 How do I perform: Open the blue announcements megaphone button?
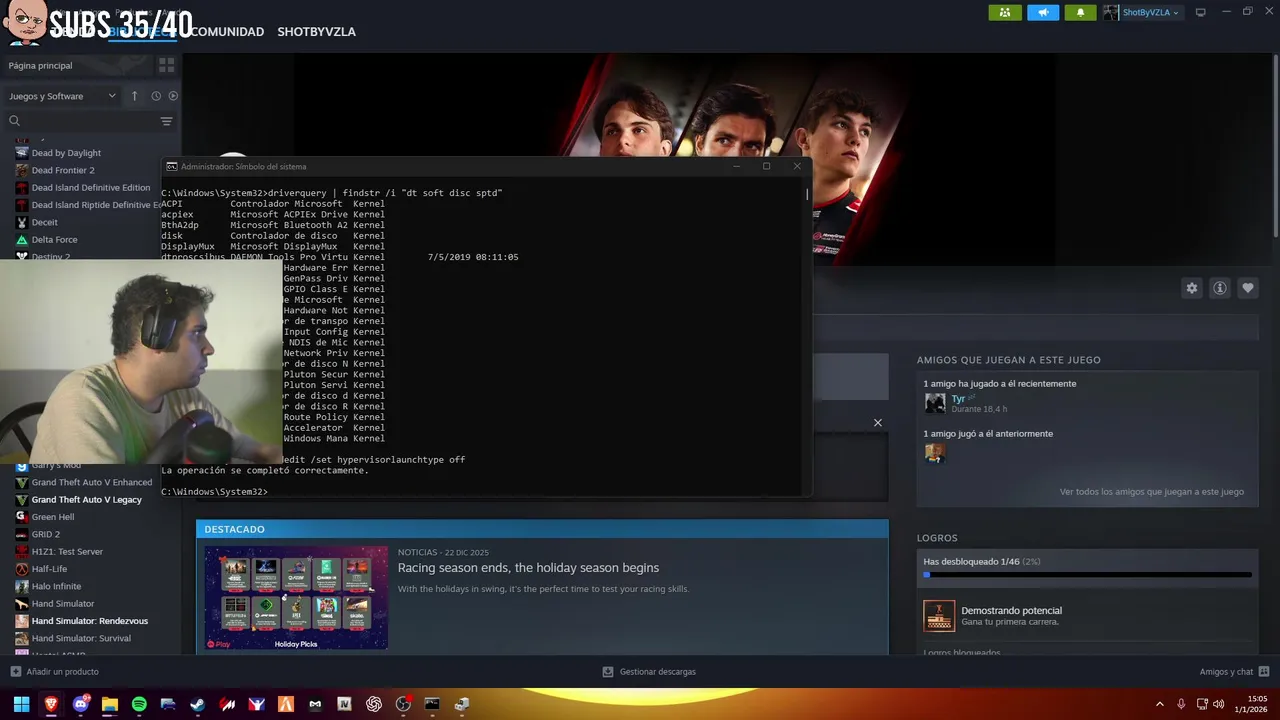(1043, 12)
